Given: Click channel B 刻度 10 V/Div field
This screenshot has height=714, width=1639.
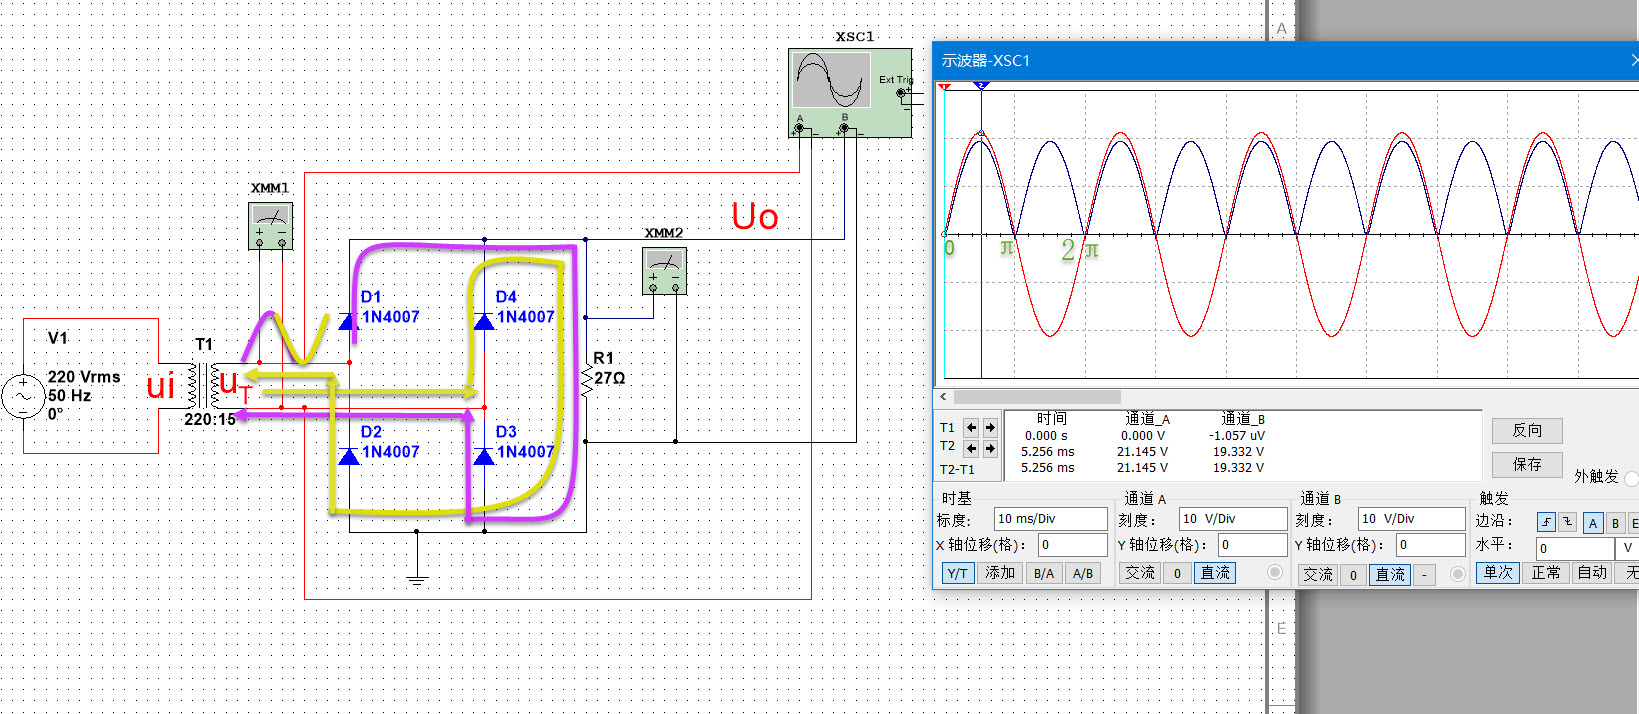Looking at the screenshot, I should (1411, 519).
